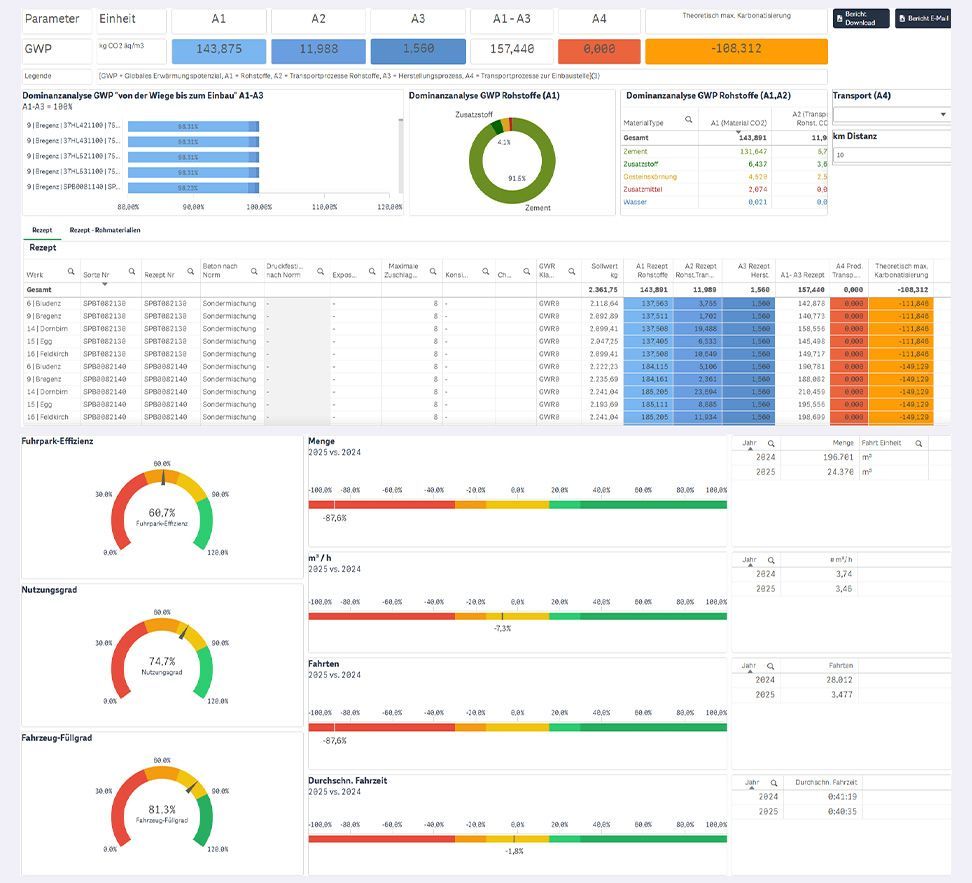972x883 pixels.
Task: Search the GWR Kla... column
Action: coord(572,272)
